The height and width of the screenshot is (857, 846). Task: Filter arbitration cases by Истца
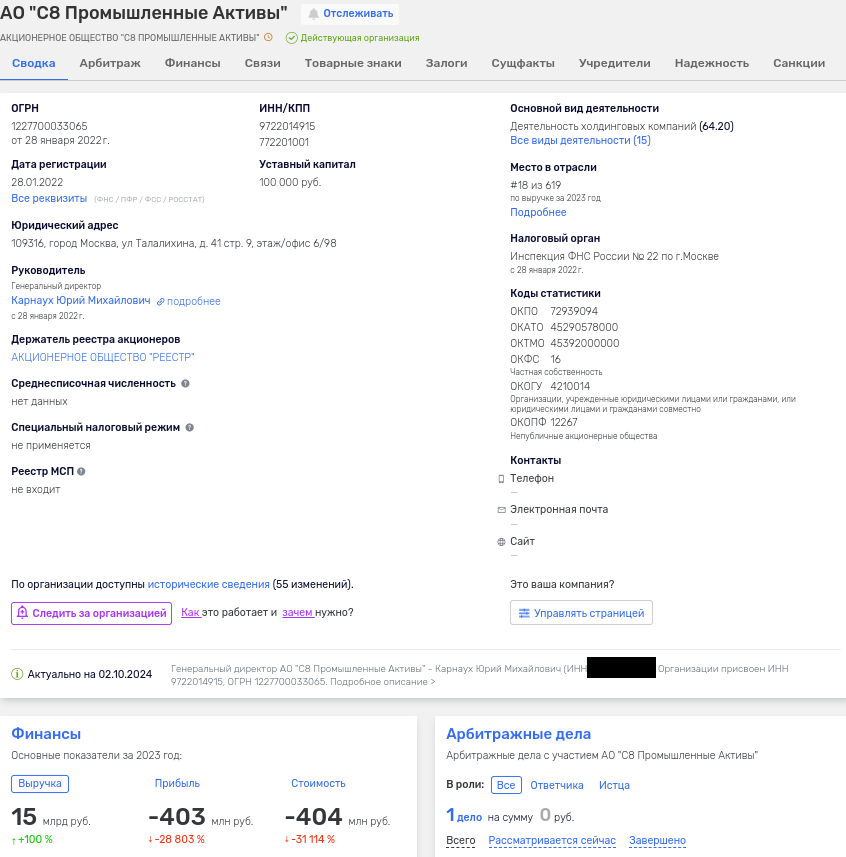click(x=614, y=785)
